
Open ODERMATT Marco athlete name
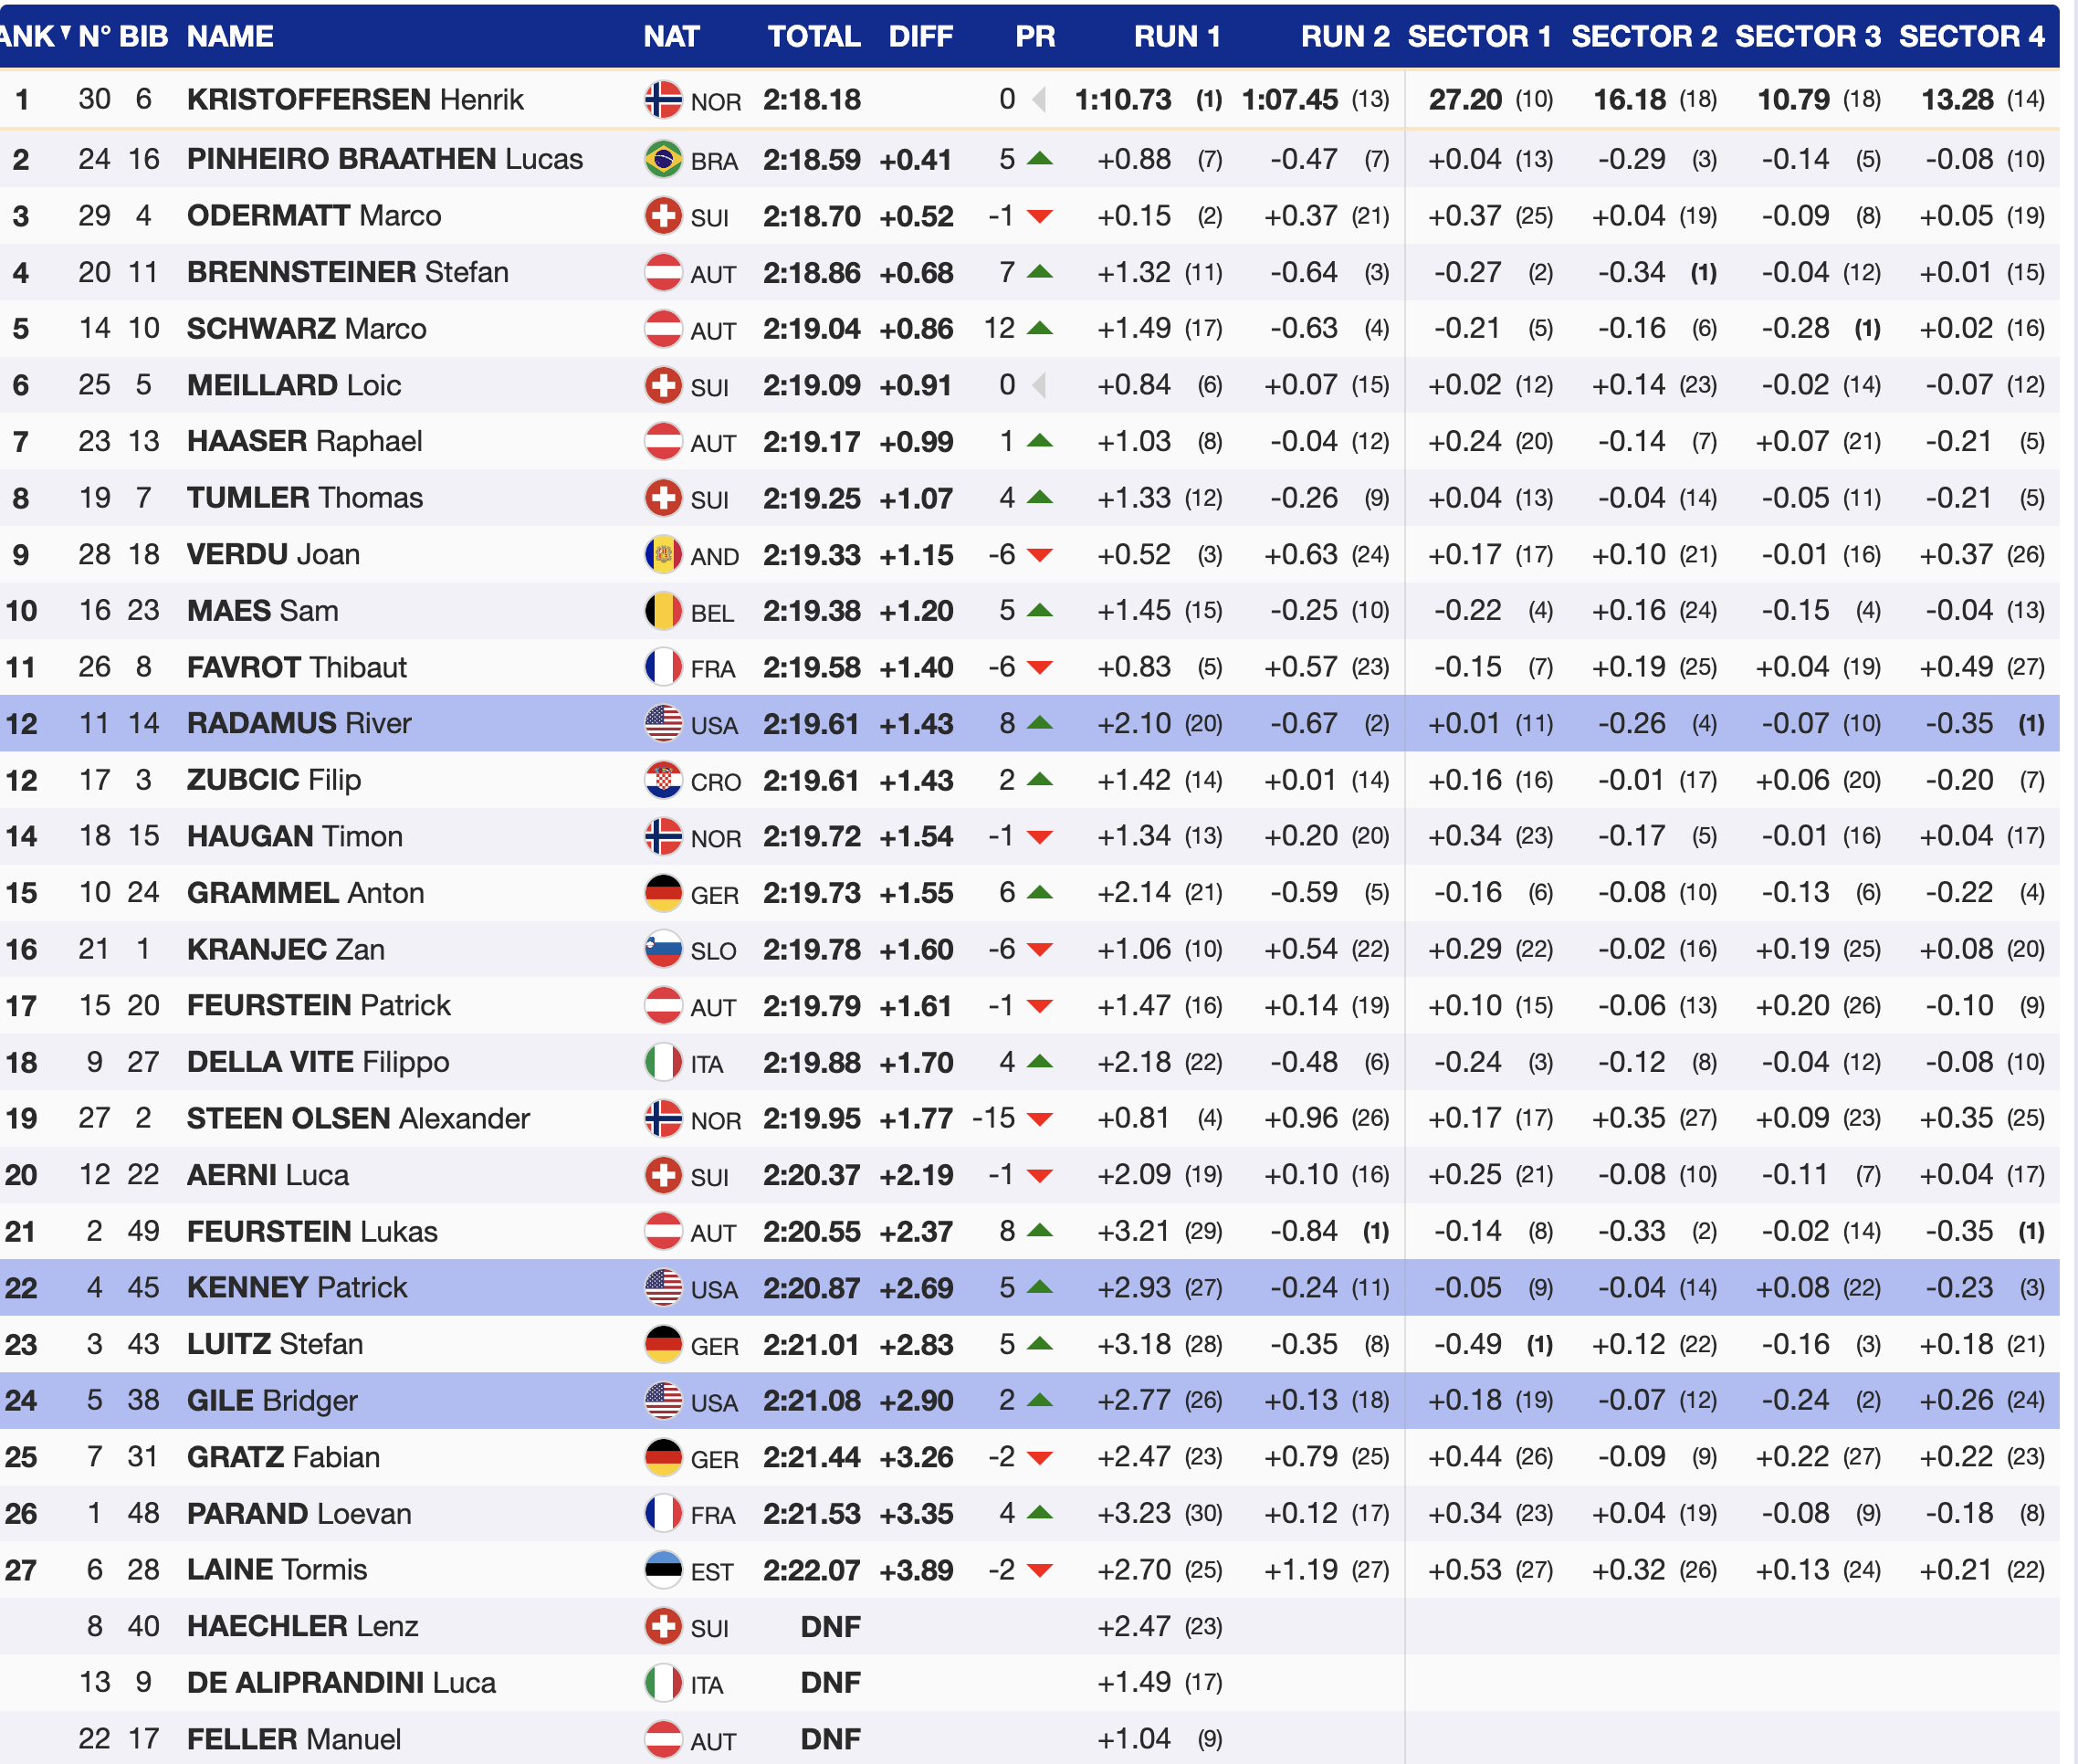314,216
